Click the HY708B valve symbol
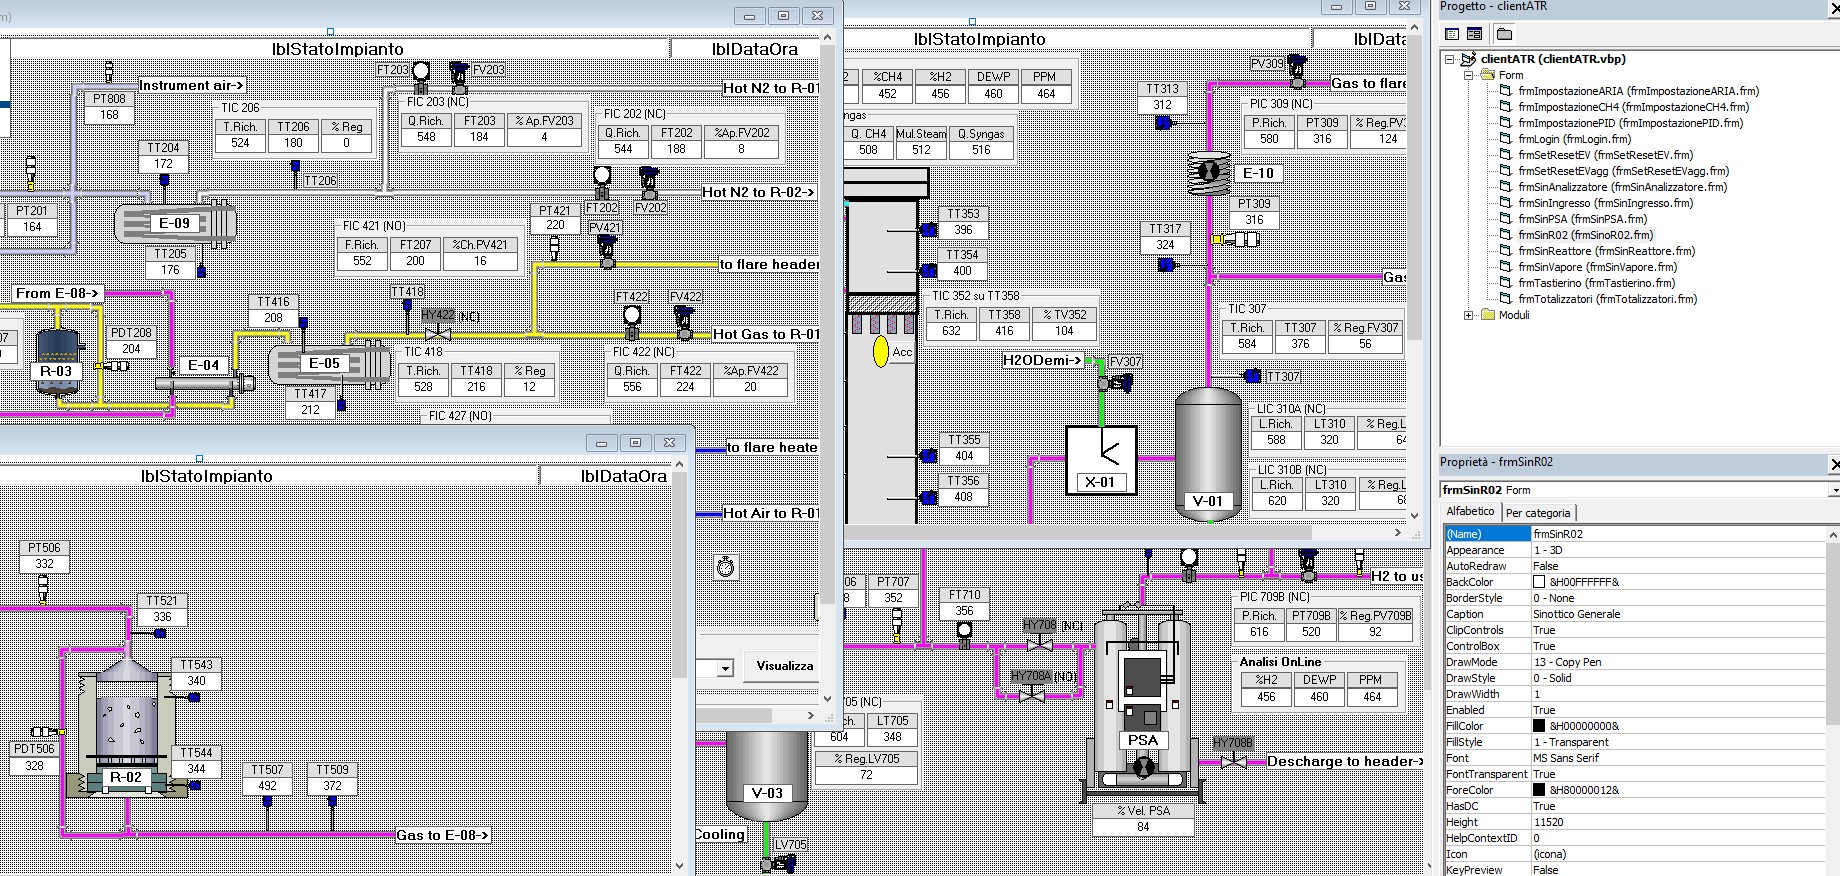This screenshot has height=876, width=1840. (1233, 761)
